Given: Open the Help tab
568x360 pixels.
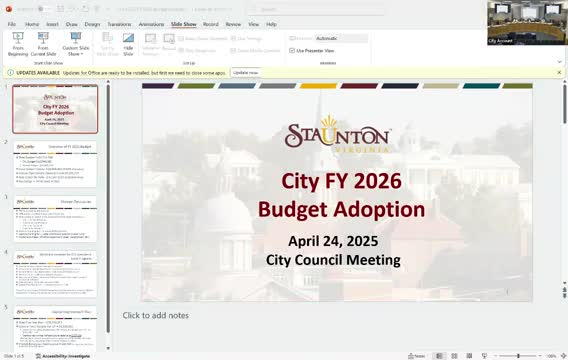Looking at the screenshot, I should tap(271, 24).
